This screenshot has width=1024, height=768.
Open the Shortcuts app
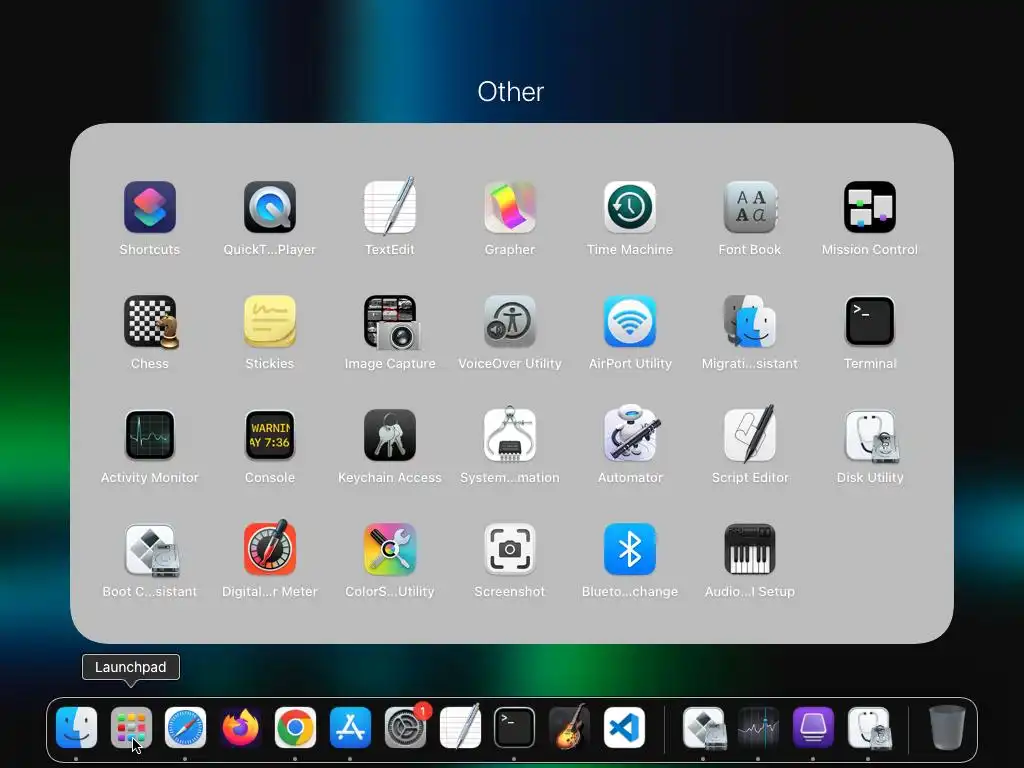point(150,207)
